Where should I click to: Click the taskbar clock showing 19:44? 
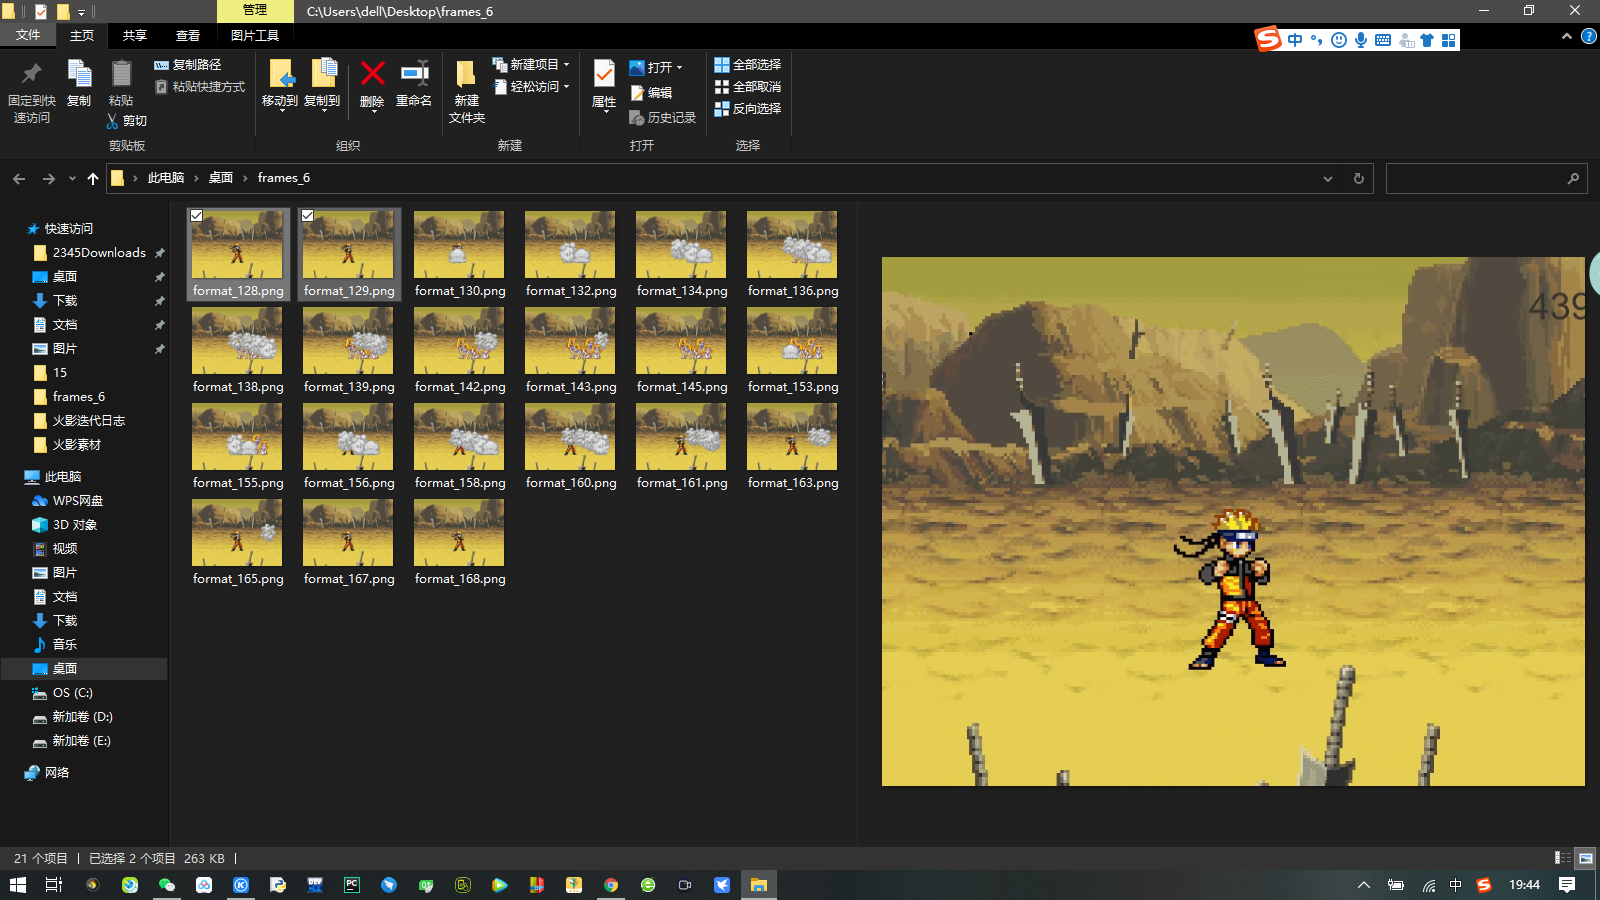[1524, 885]
